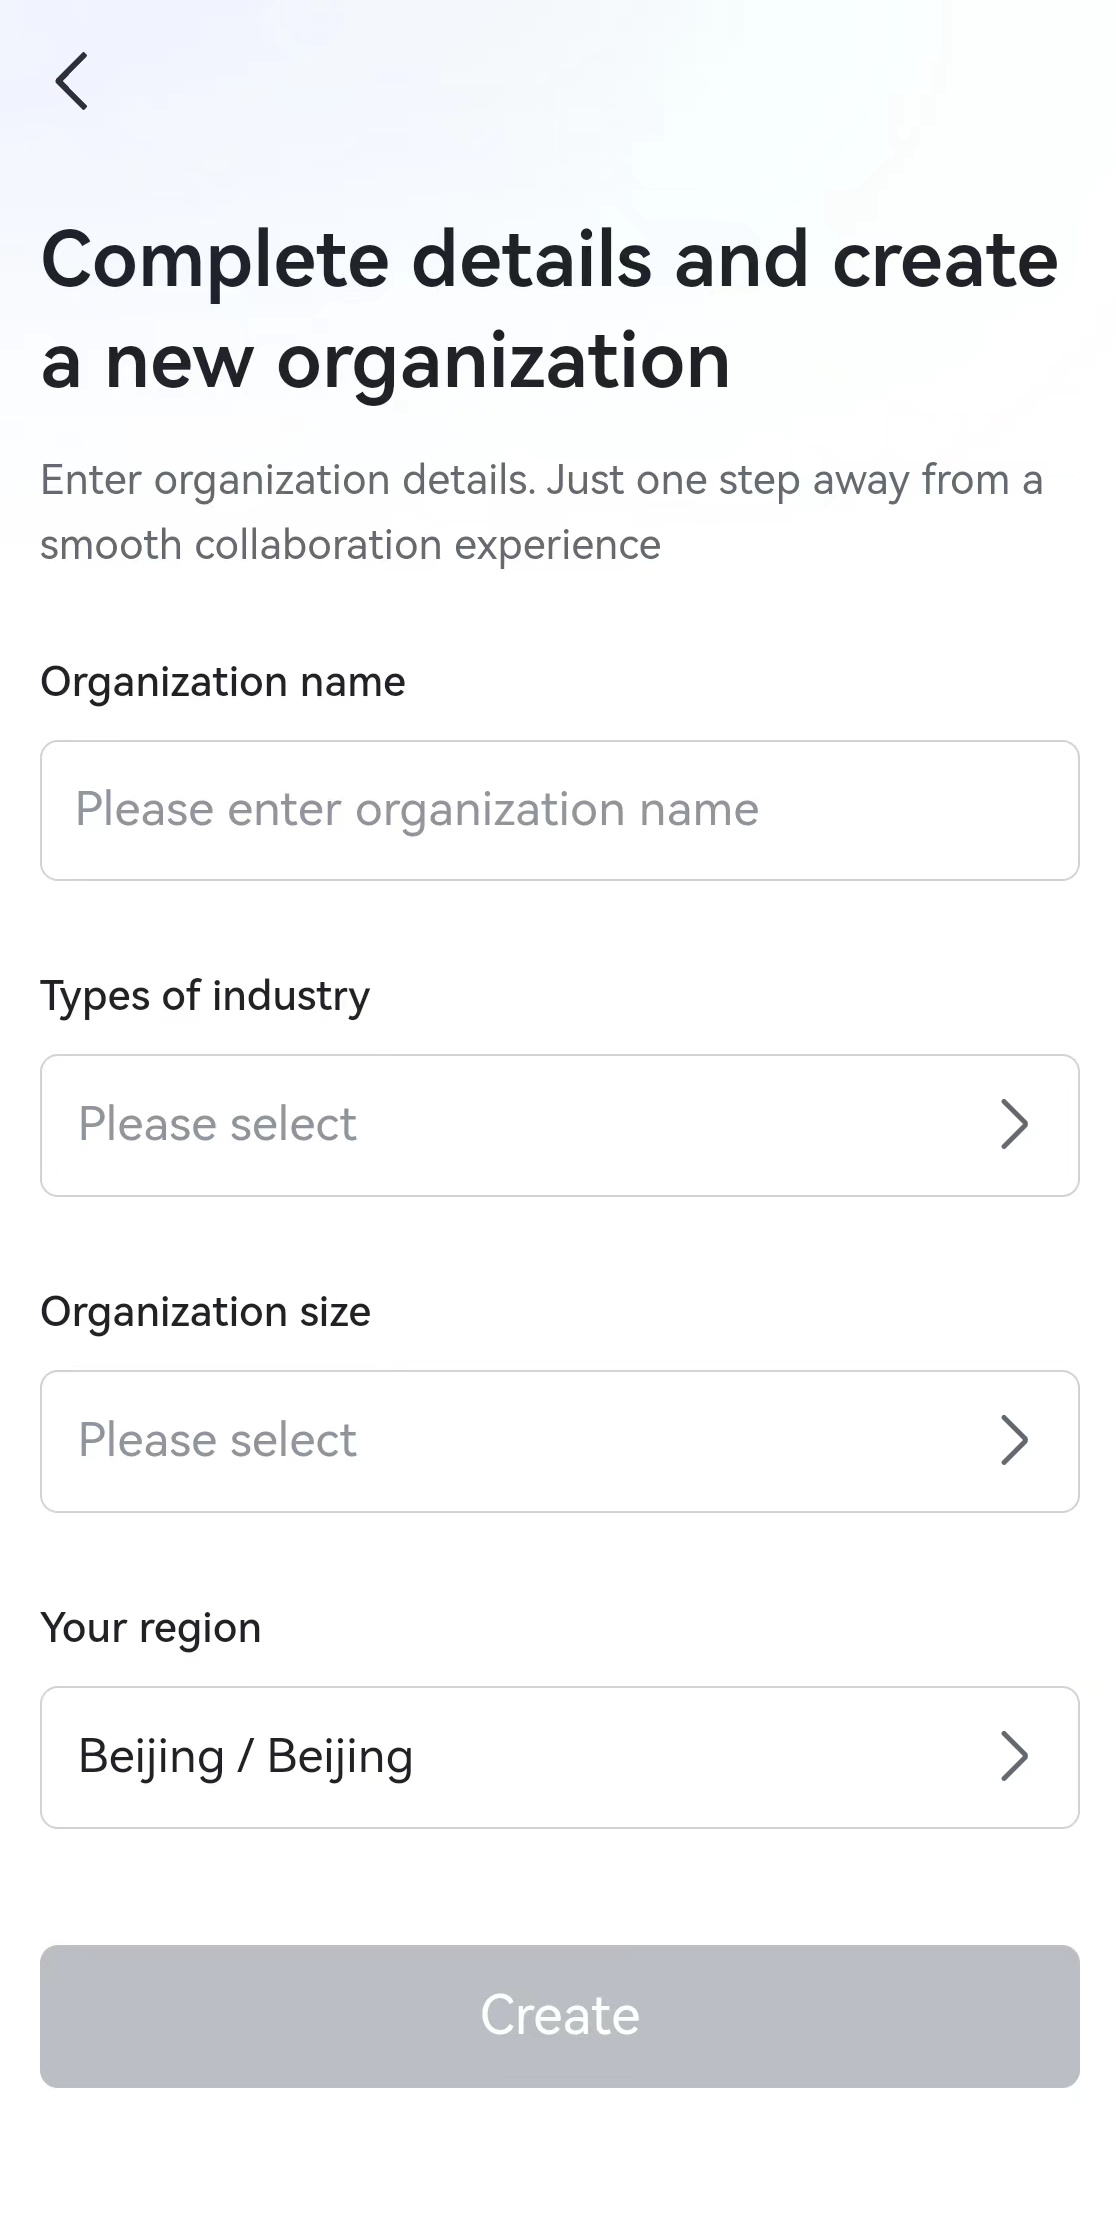Select the Organization name label
The width and height of the screenshot is (1116, 2228).
222,681
